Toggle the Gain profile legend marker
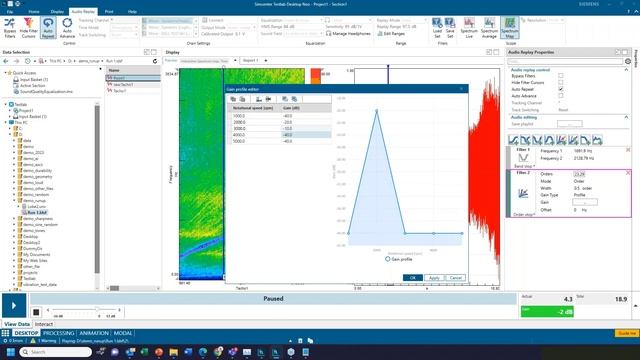 coord(387,259)
